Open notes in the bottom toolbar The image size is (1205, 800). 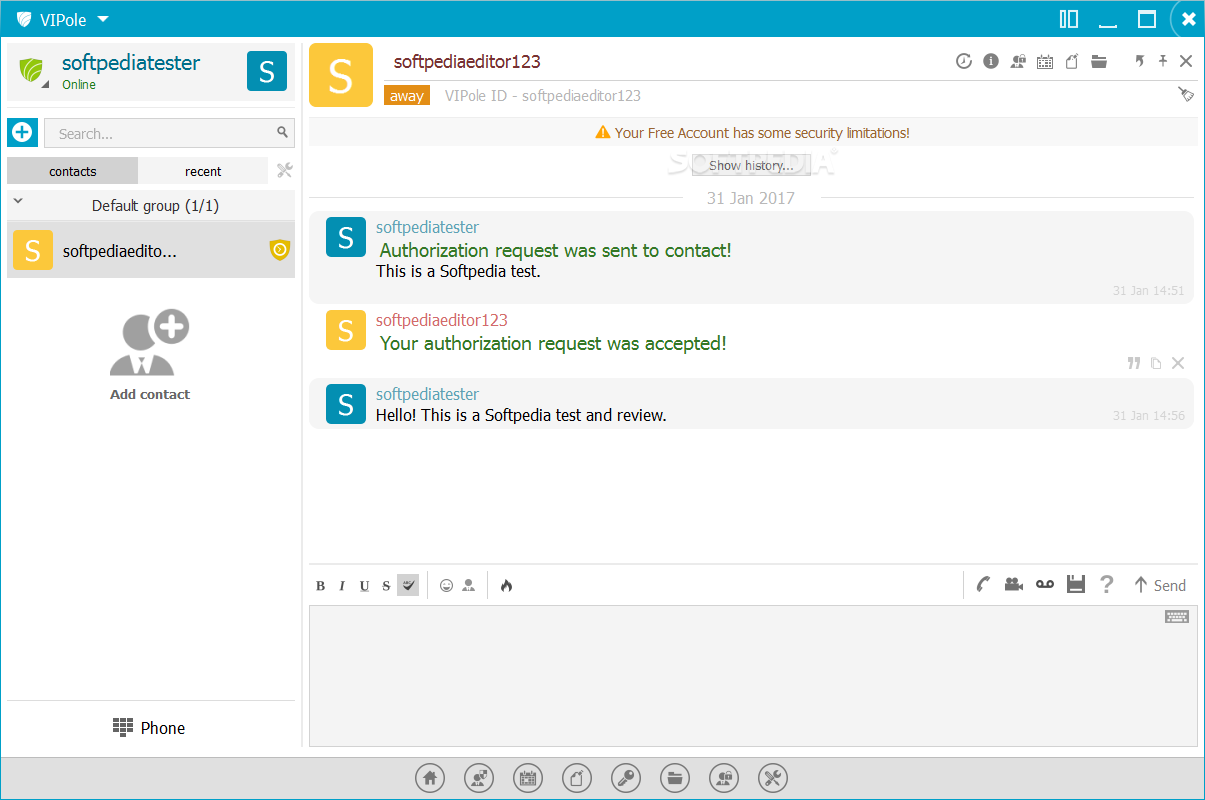(577, 777)
